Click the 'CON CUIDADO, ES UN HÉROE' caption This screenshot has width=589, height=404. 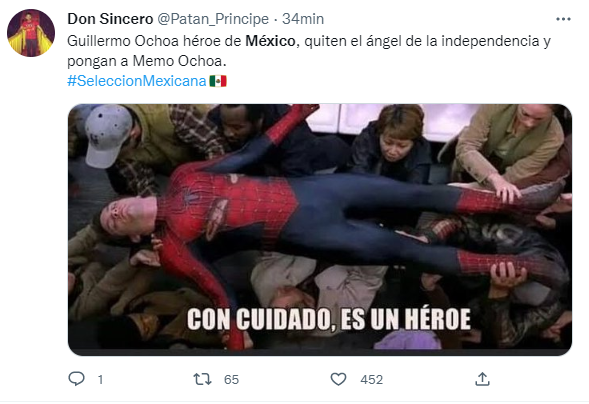tap(329, 320)
